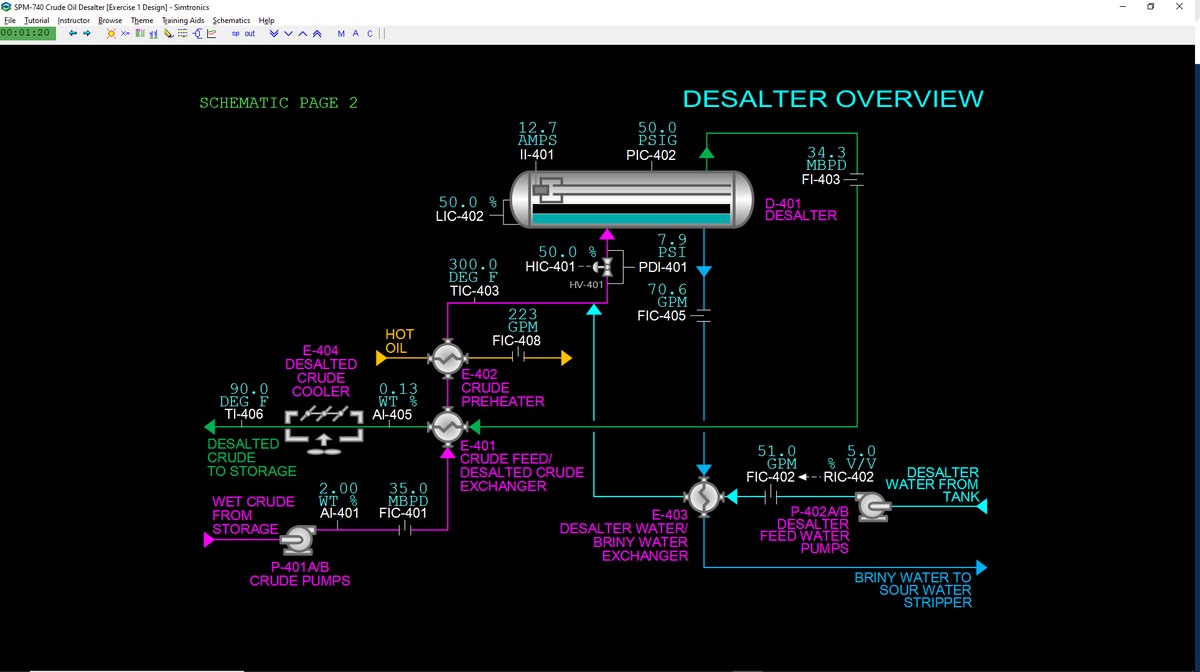
Task: Go forward using the right arrow toolbar icon
Action: click(x=87, y=33)
